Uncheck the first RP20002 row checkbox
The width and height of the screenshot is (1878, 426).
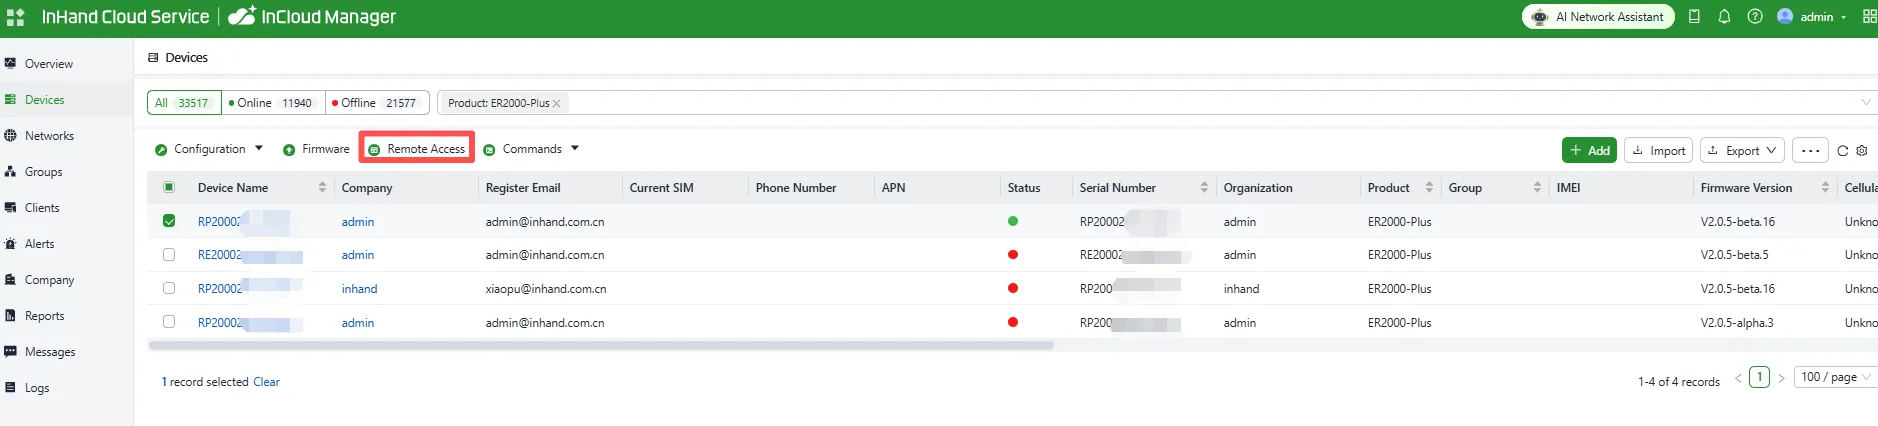[169, 221]
